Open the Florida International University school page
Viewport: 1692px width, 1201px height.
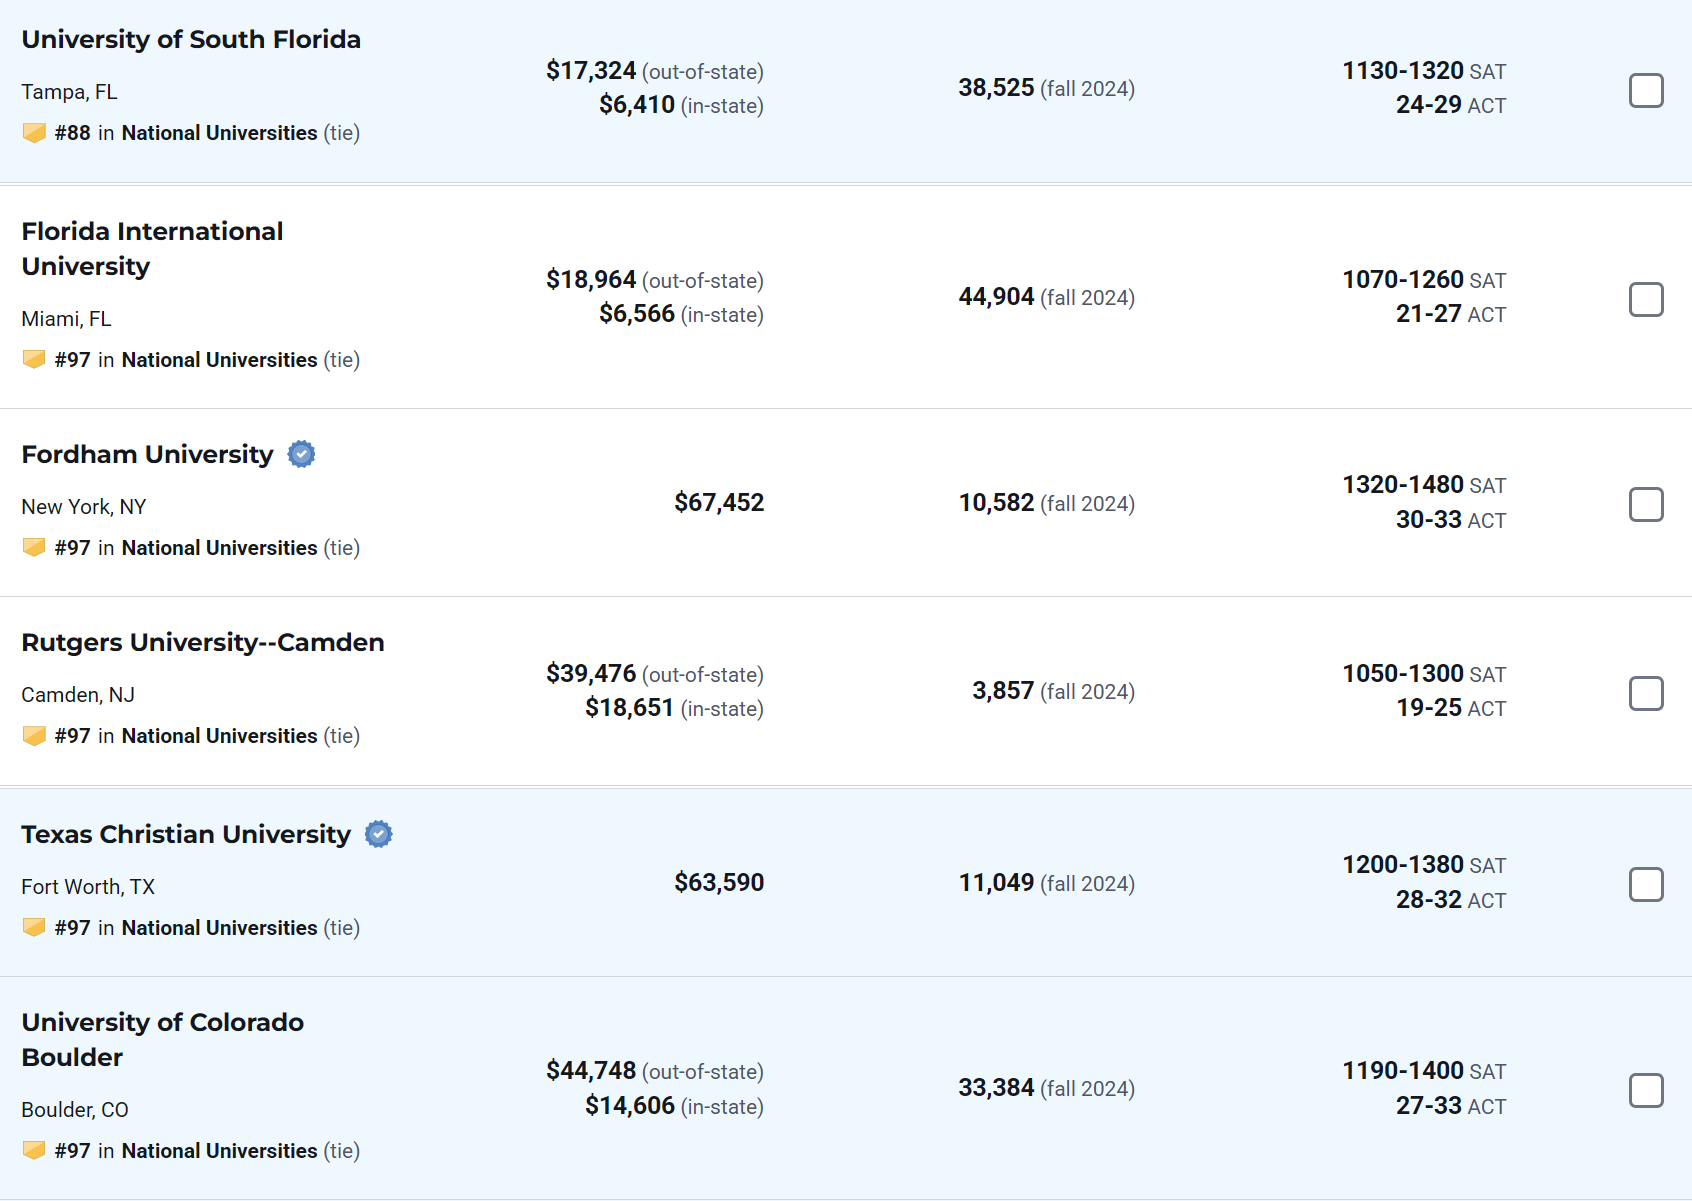point(152,248)
